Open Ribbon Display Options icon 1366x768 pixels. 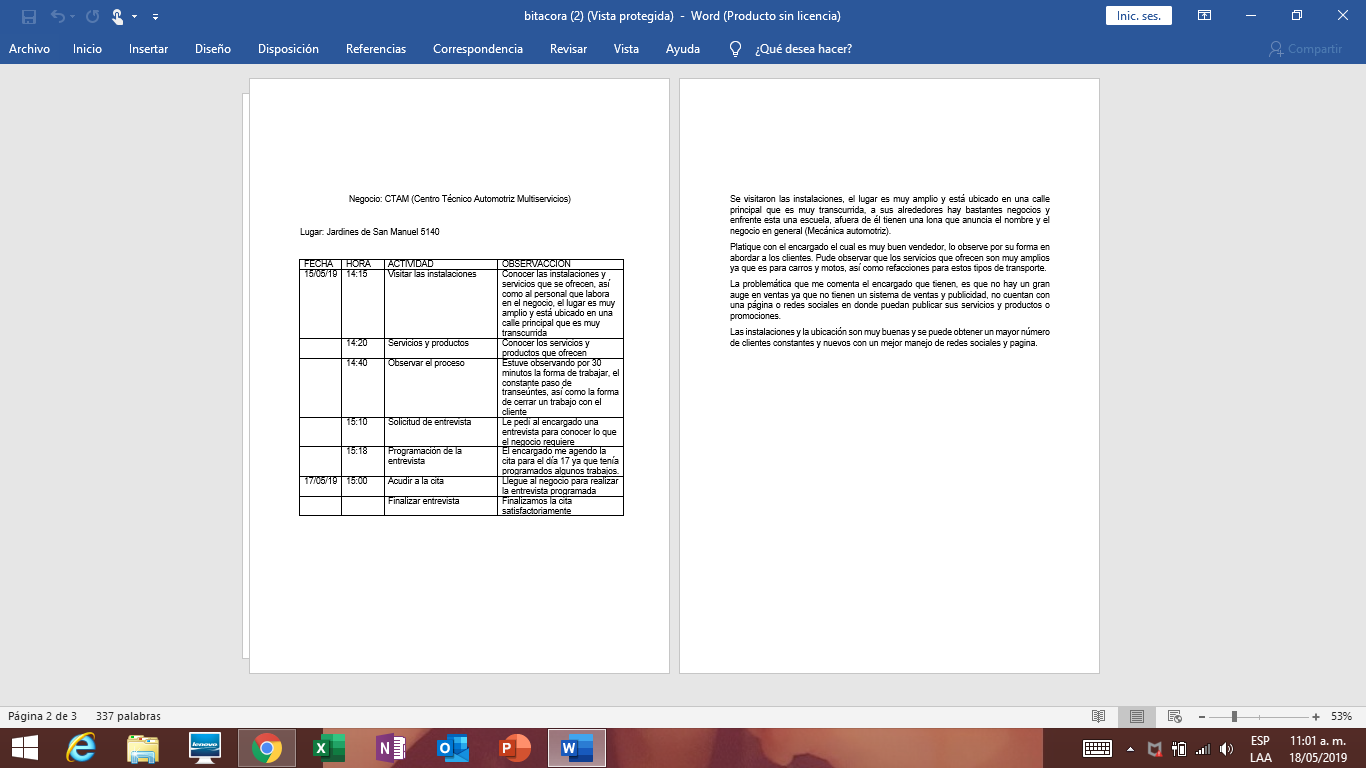tap(1205, 16)
